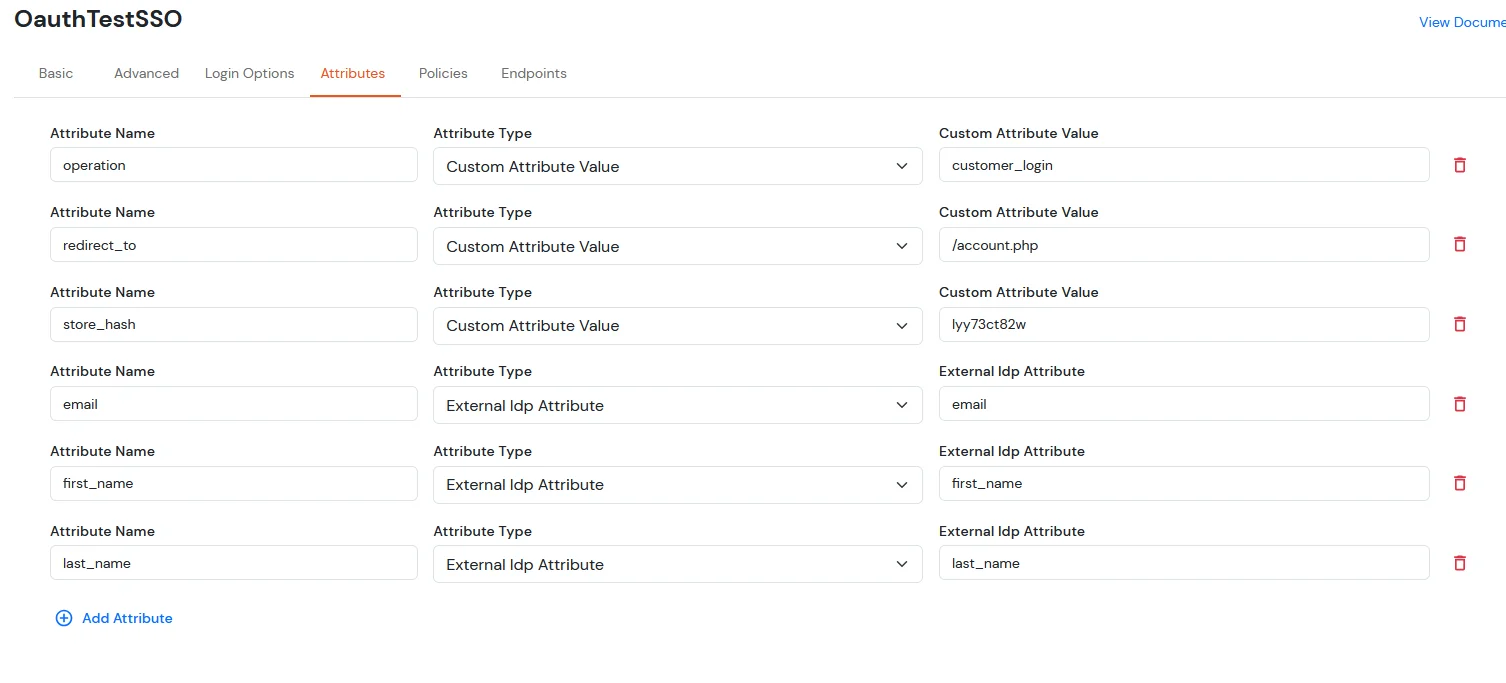This screenshot has height=683, width=1506.
Task: Select the store_hash attribute name field
Action: [233, 324]
